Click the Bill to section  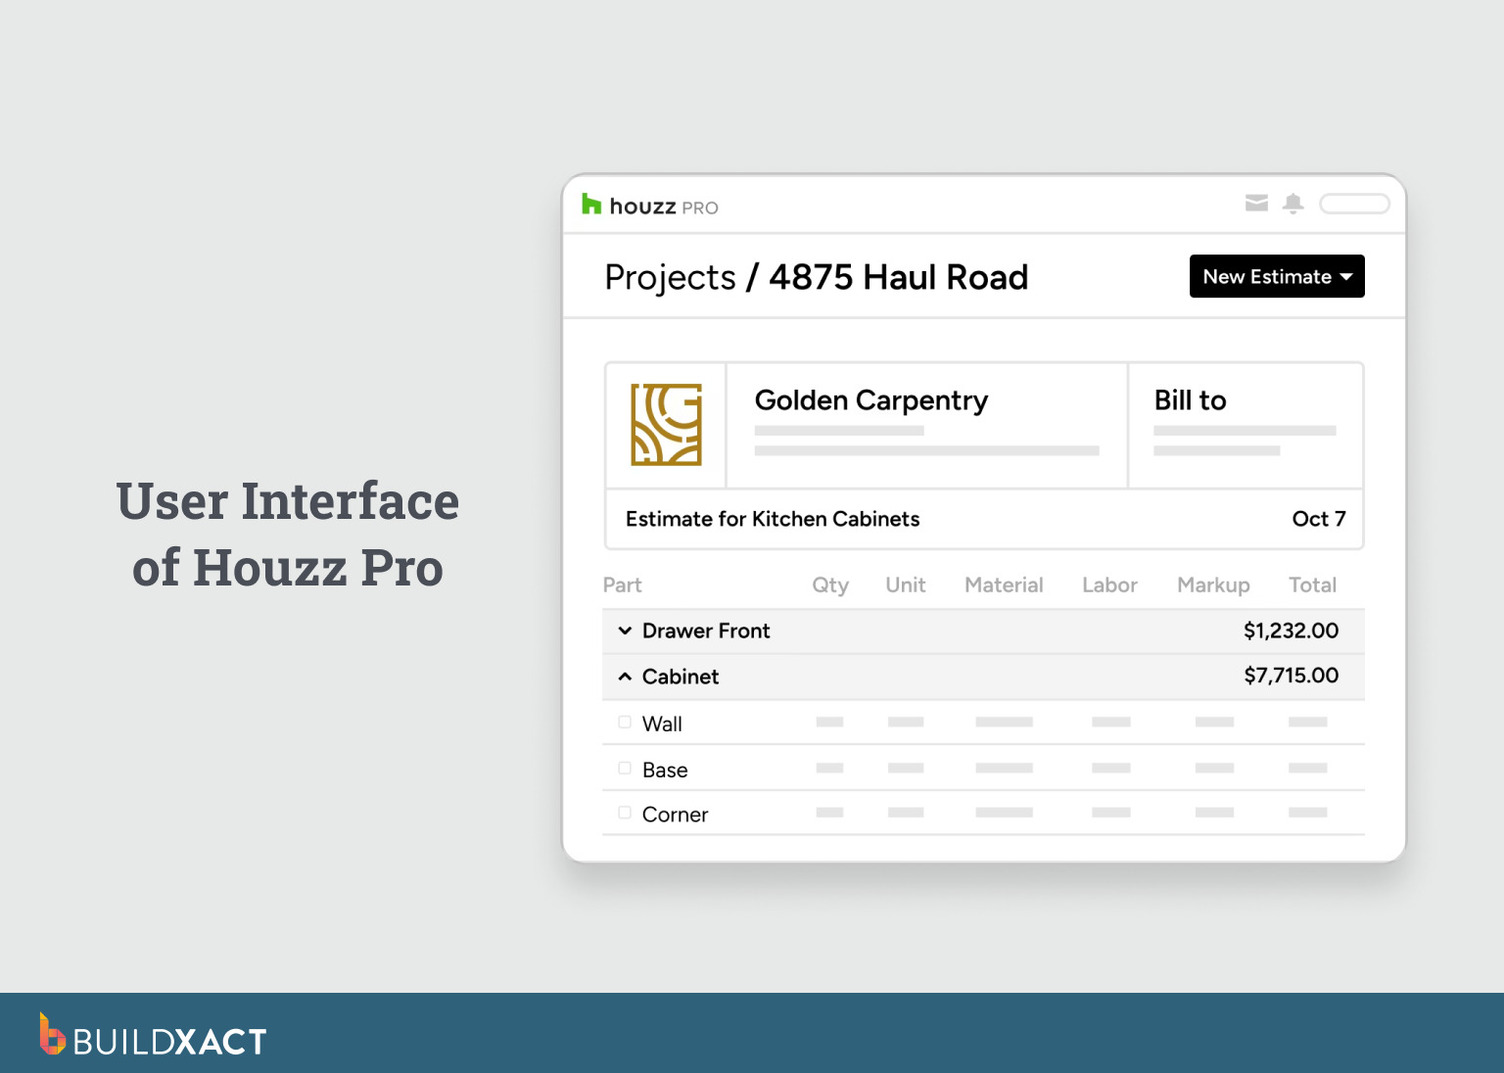(1189, 400)
